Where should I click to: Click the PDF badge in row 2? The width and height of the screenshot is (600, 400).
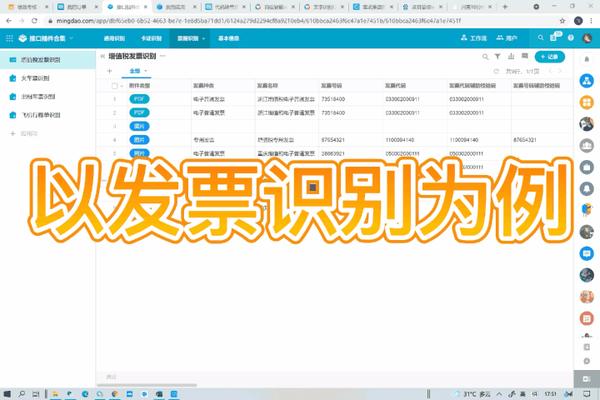(139, 113)
